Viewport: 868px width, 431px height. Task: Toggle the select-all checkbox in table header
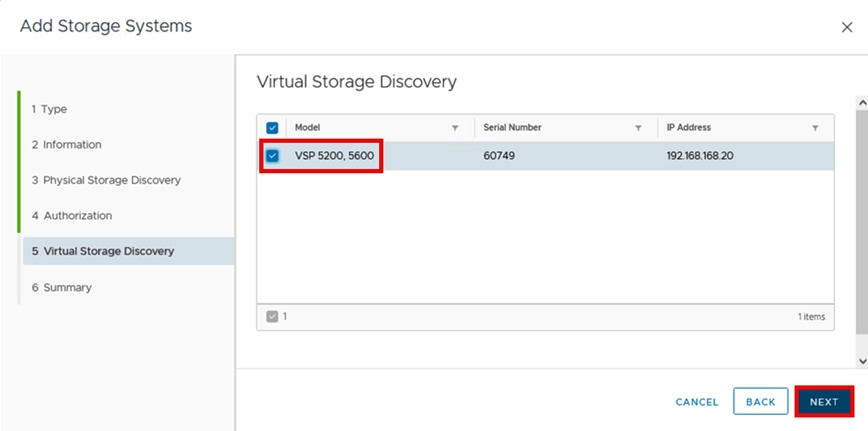272,128
